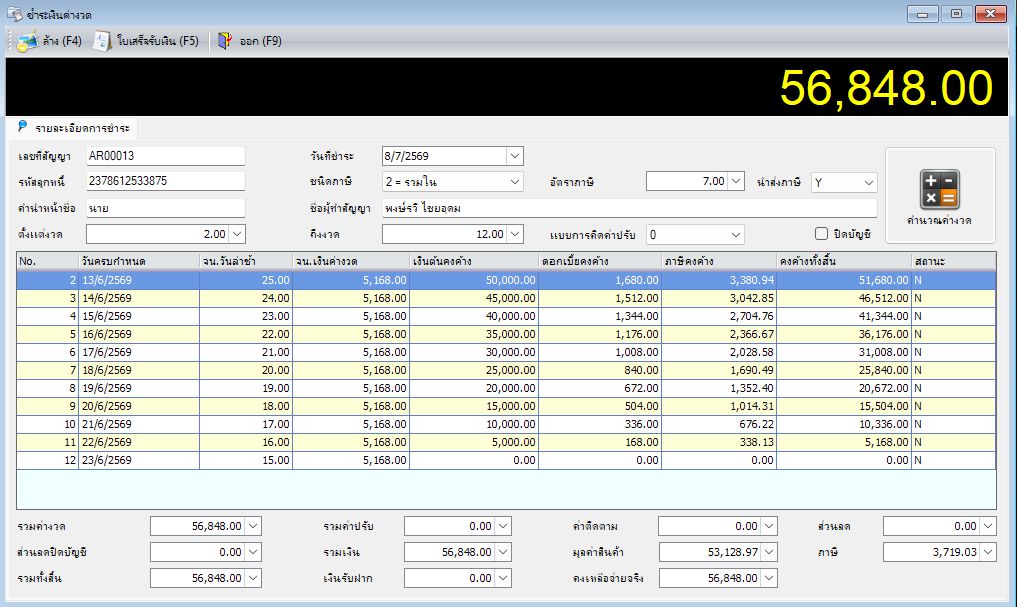1017x607 pixels.
Task: Switch to the รายละเอียดการชำระ tab
Action: point(73,128)
